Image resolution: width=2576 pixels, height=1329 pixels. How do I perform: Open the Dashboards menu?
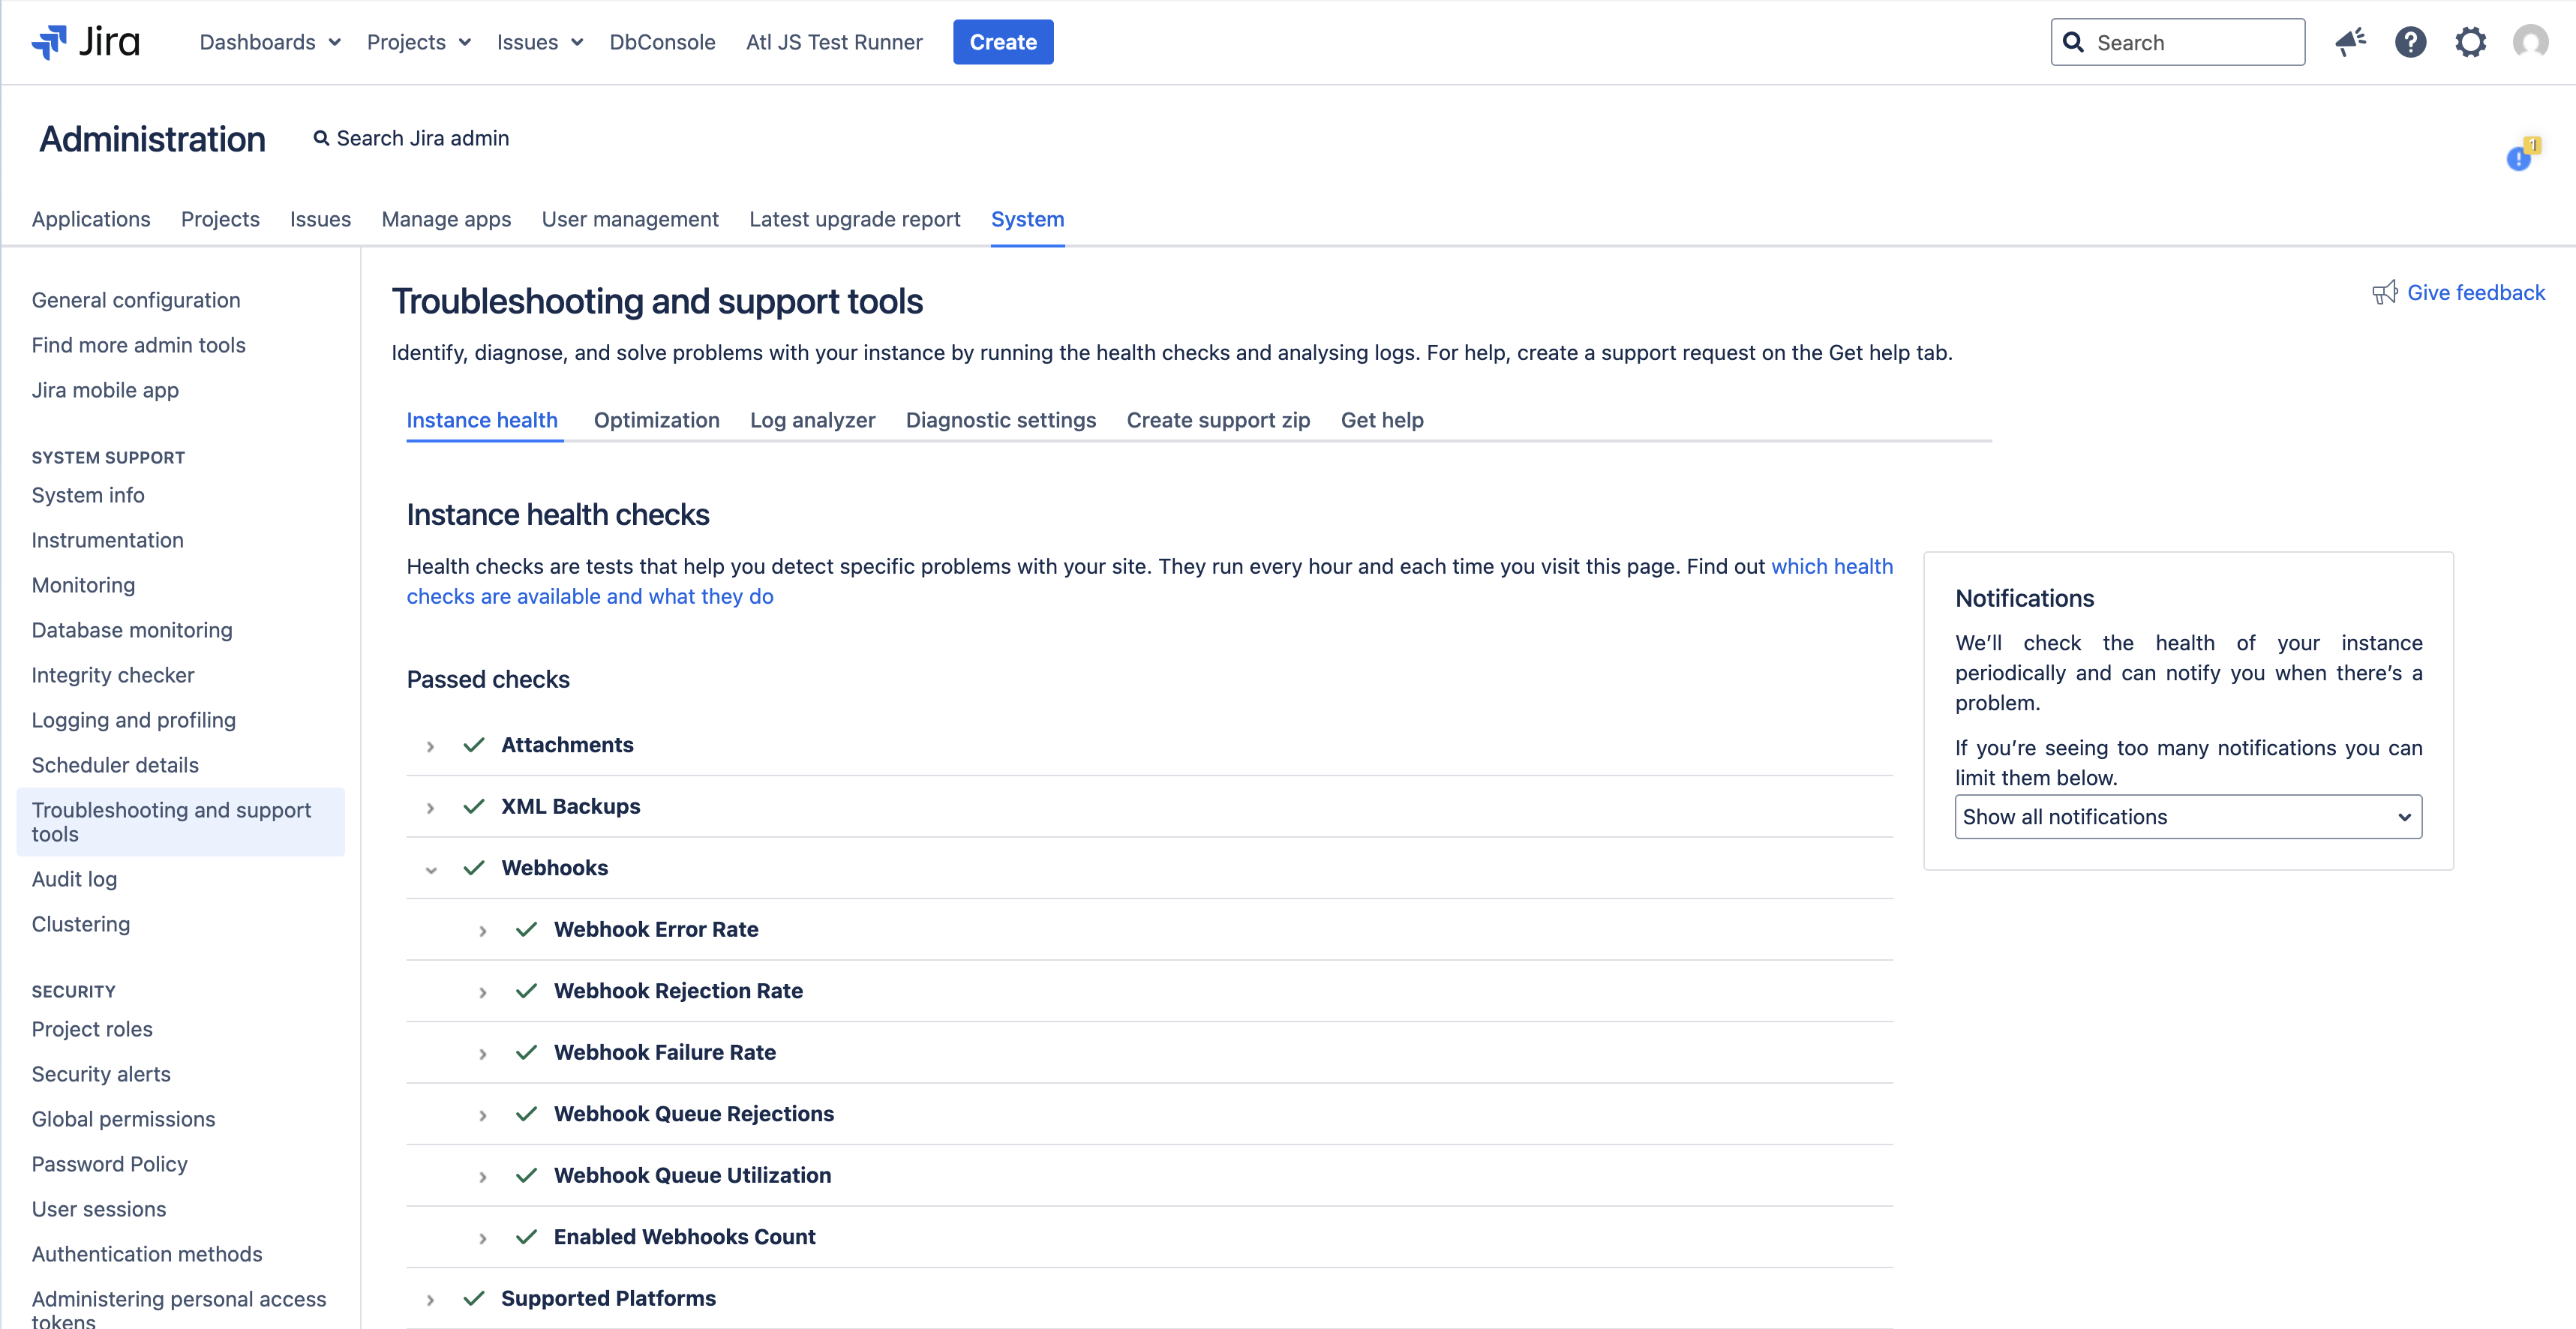(270, 42)
